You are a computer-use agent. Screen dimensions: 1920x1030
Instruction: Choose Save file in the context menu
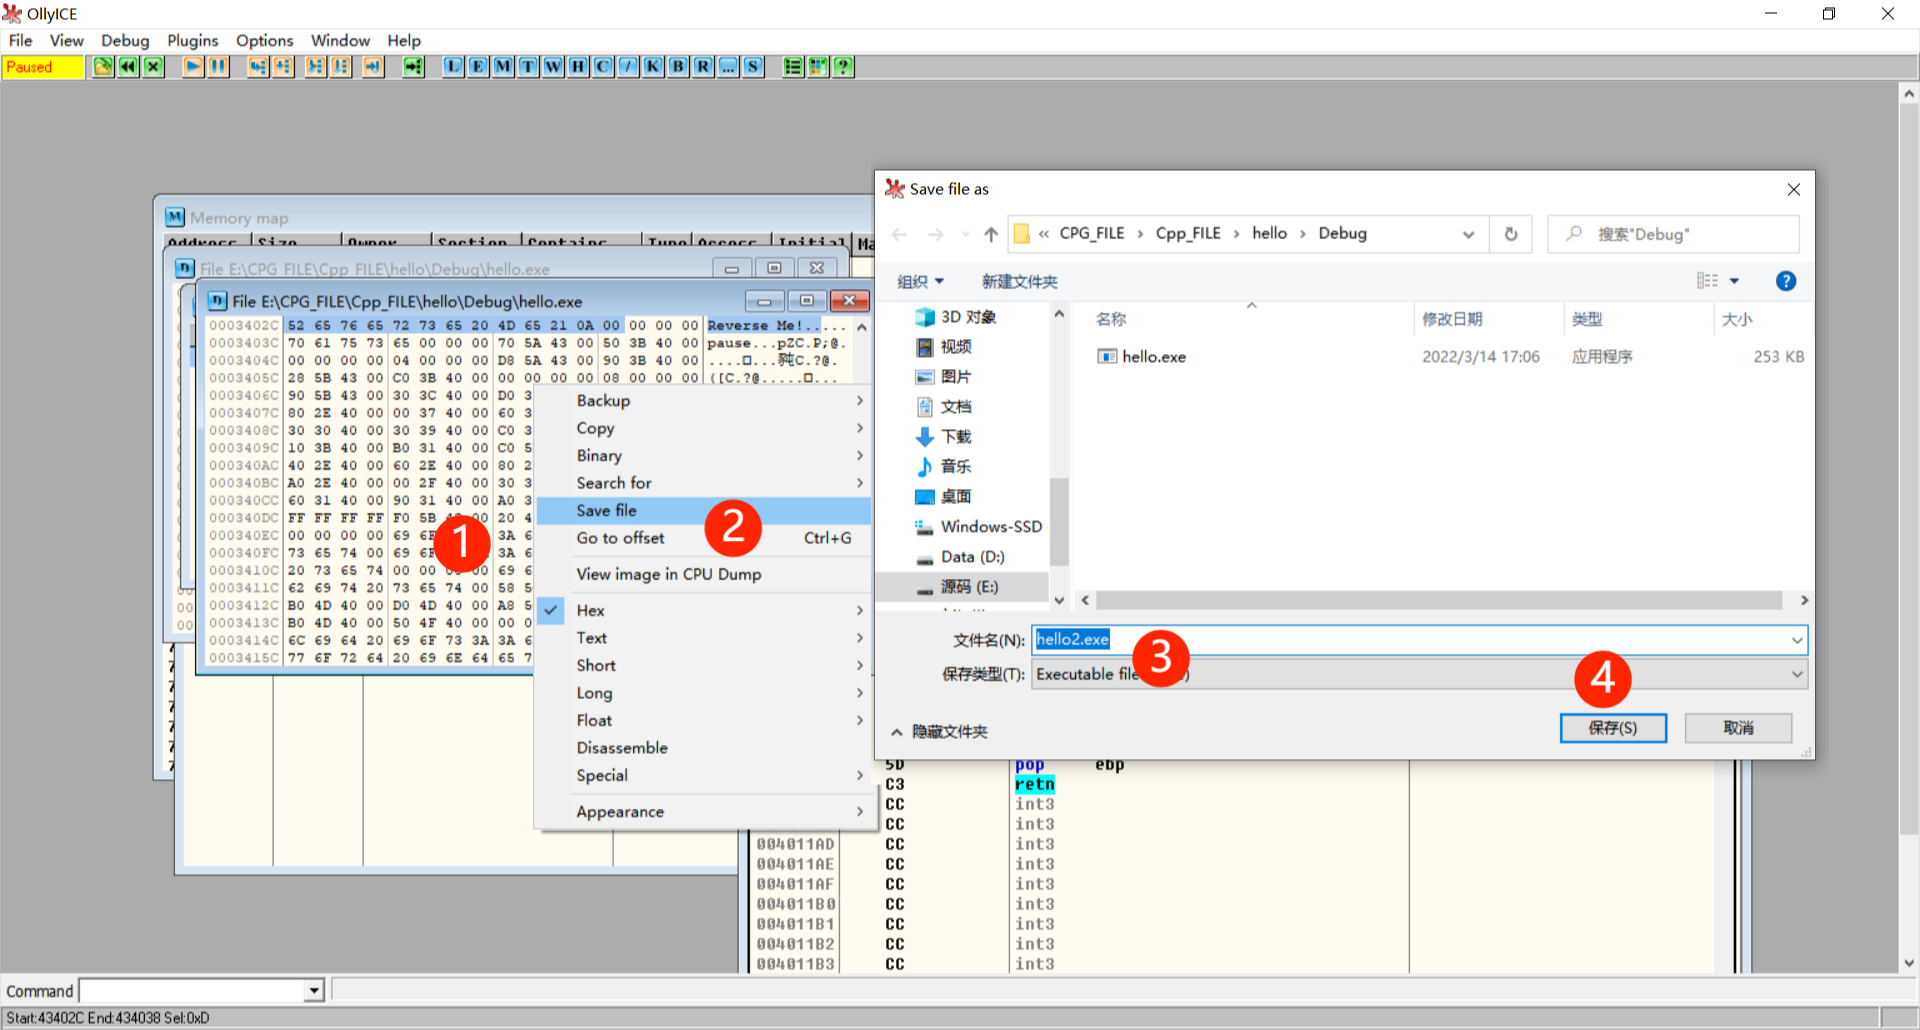tap(606, 510)
